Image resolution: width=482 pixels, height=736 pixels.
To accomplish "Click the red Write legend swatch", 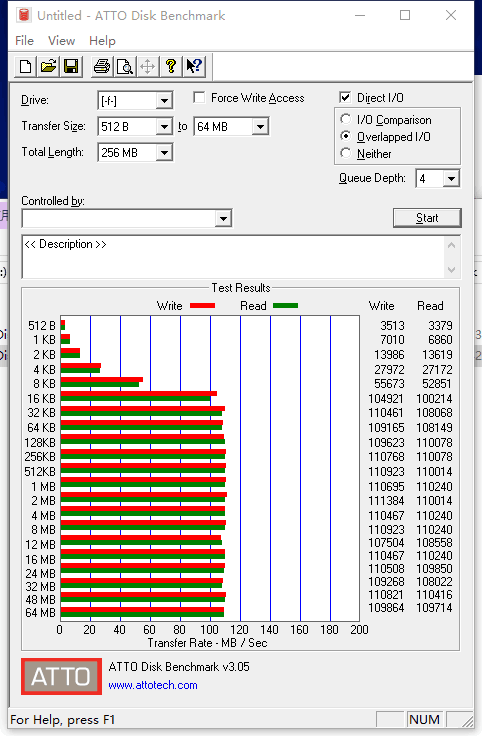I will point(202,306).
